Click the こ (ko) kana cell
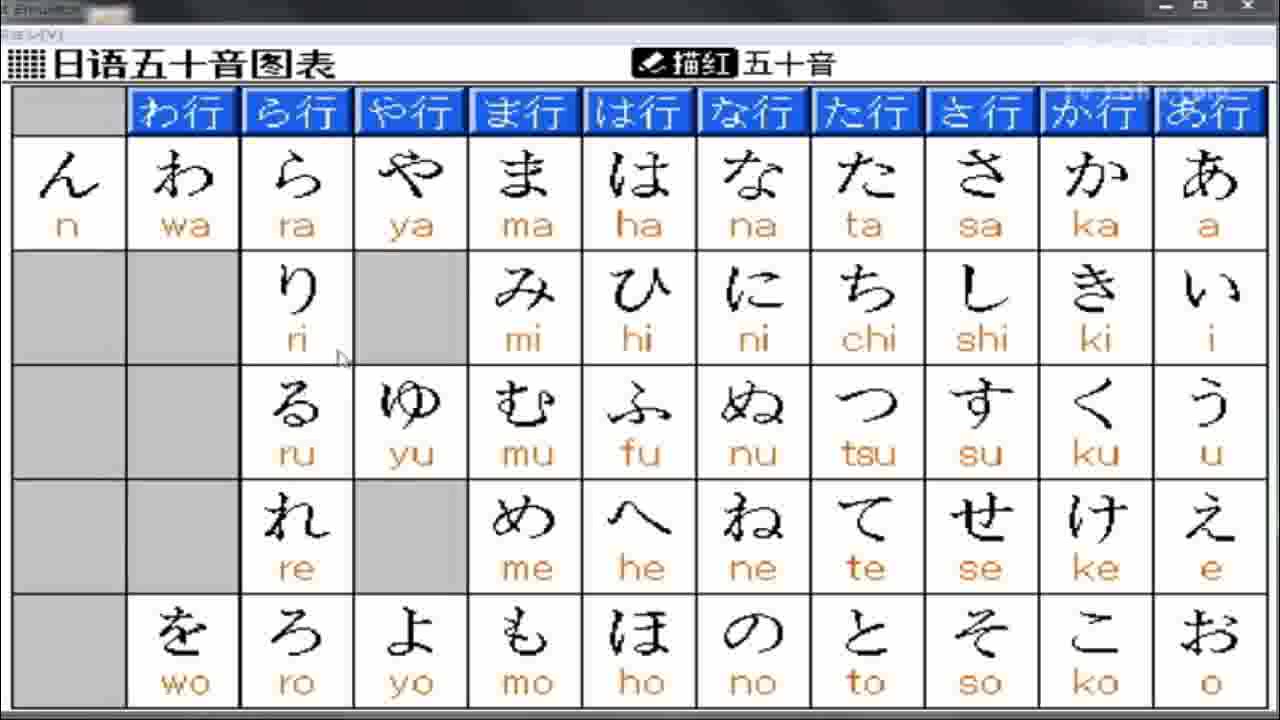This screenshot has height=720, width=1280. [1095, 651]
